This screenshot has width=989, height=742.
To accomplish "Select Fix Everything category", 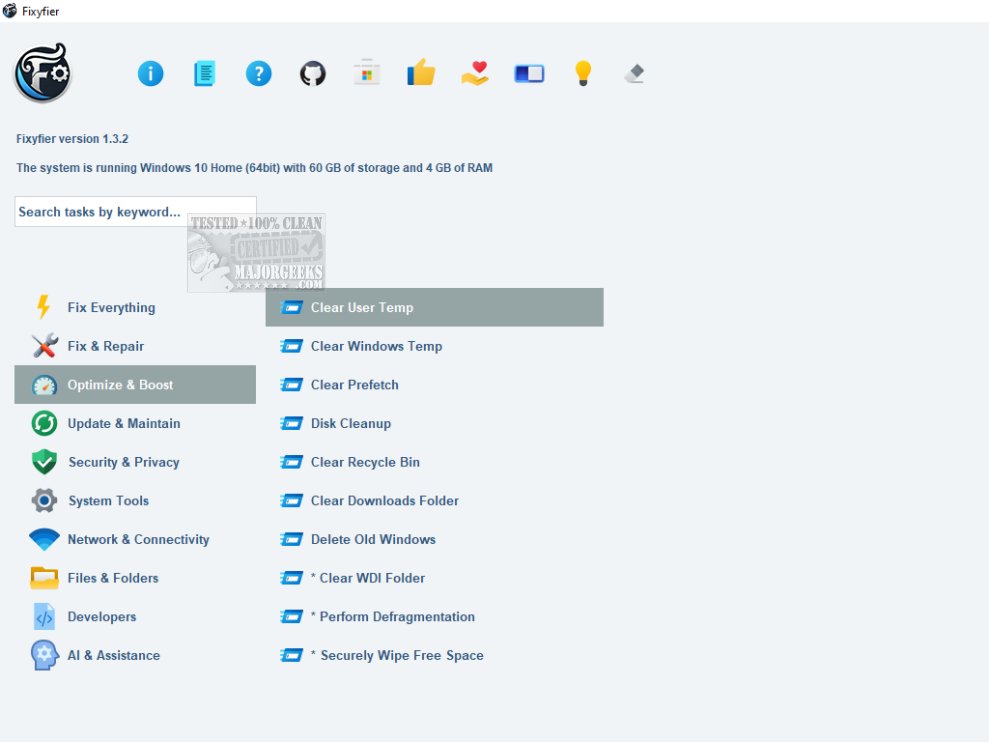I will click(x=135, y=307).
